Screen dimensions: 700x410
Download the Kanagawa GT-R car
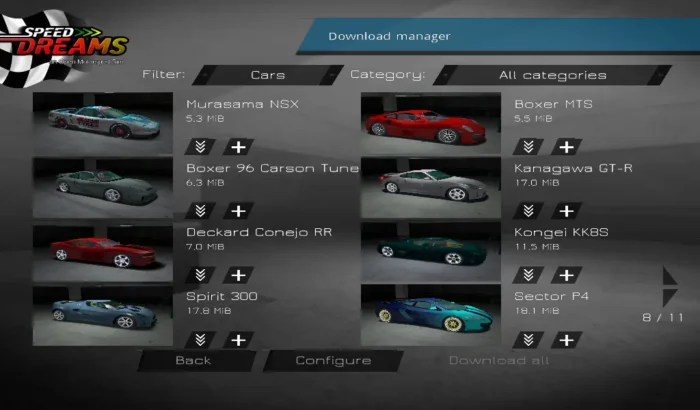tap(529, 211)
